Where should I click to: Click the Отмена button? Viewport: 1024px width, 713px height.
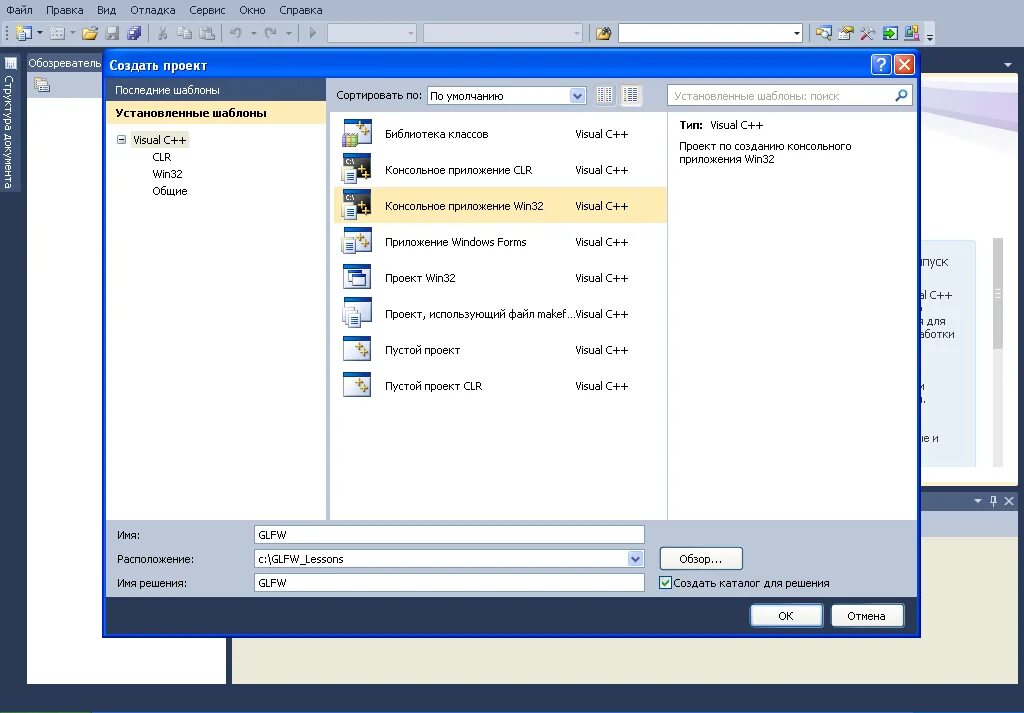[x=867, y=616]
